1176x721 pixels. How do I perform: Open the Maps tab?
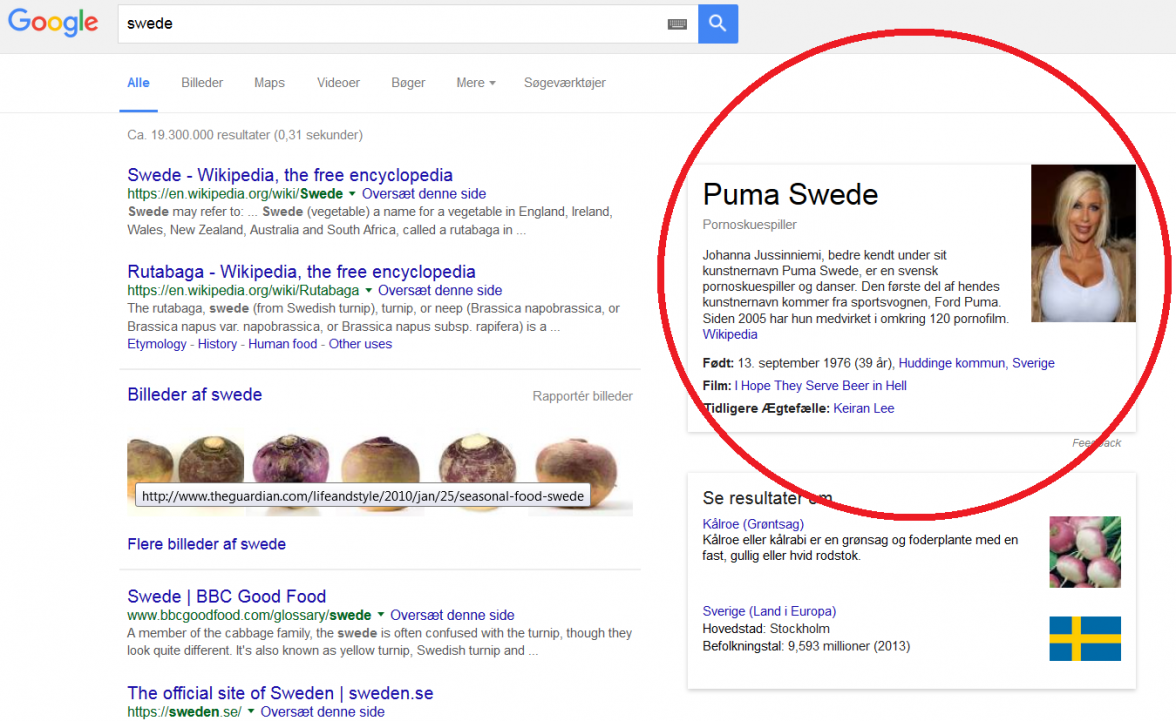(268, 83)
